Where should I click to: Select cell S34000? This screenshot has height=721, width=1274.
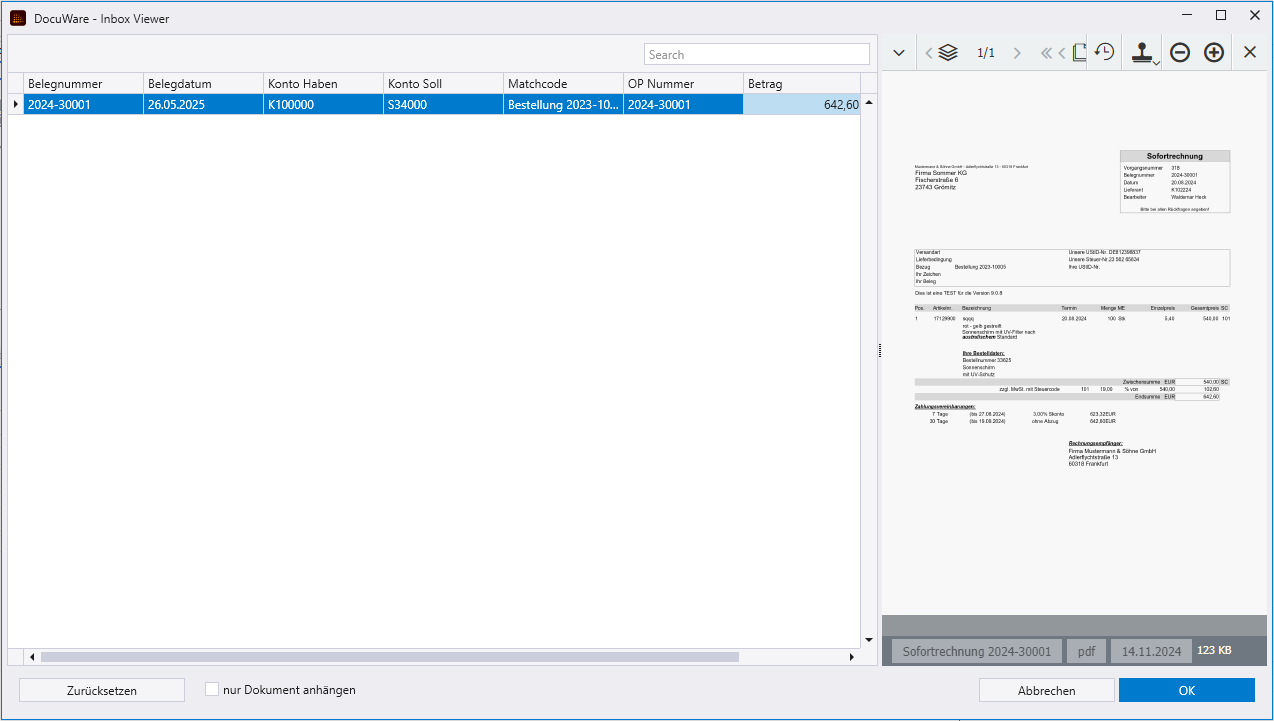(444, 104)
